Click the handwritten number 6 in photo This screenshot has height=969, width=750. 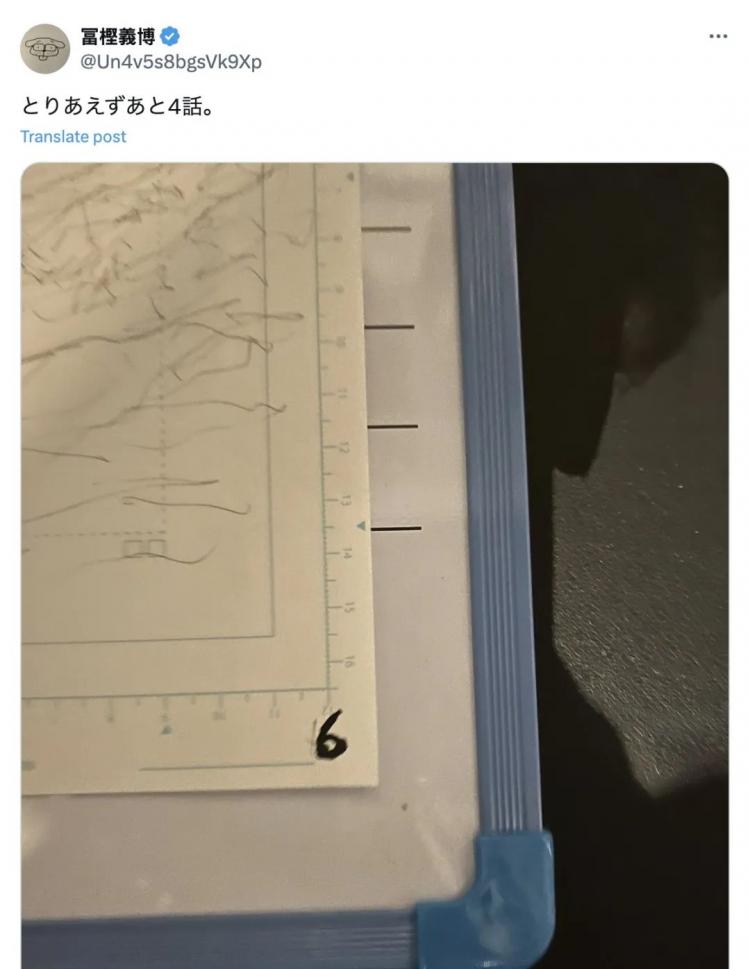tap(331, 735)
